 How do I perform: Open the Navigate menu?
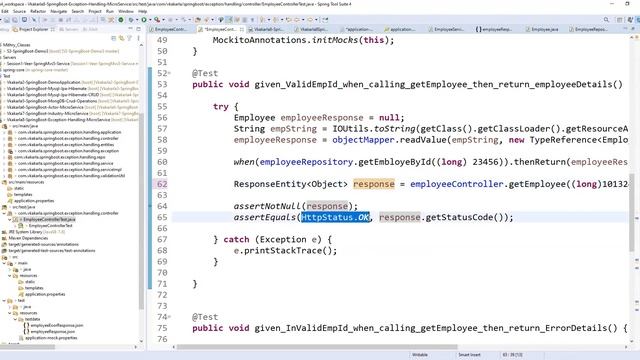click(59, 11)
